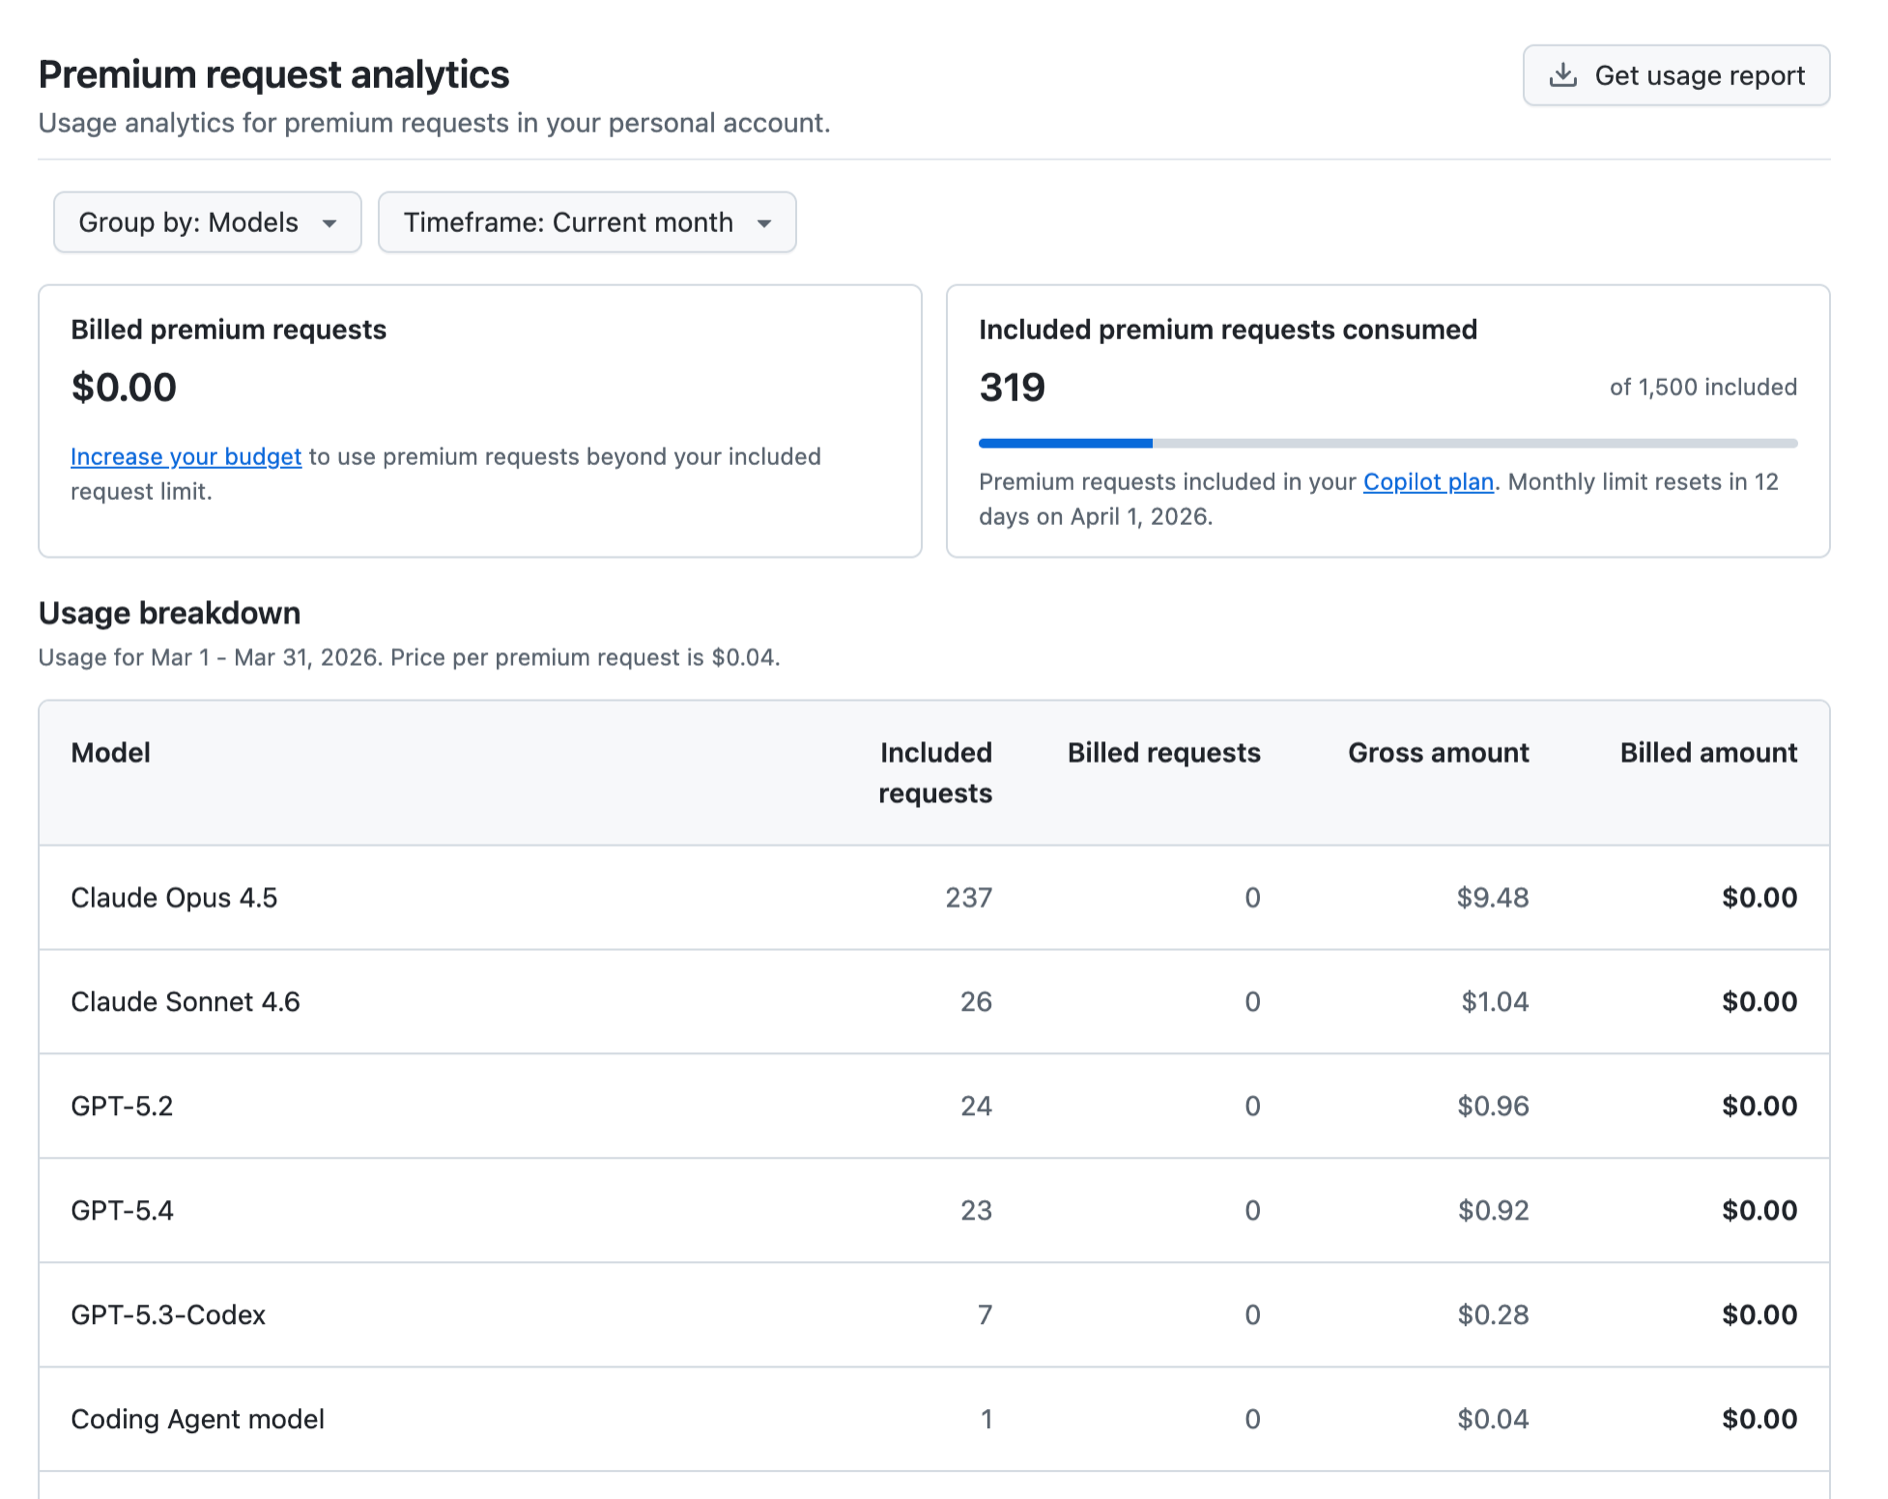
Task: Select the Claude Sonnet 4.6 model name
Action: point(185,1002)
